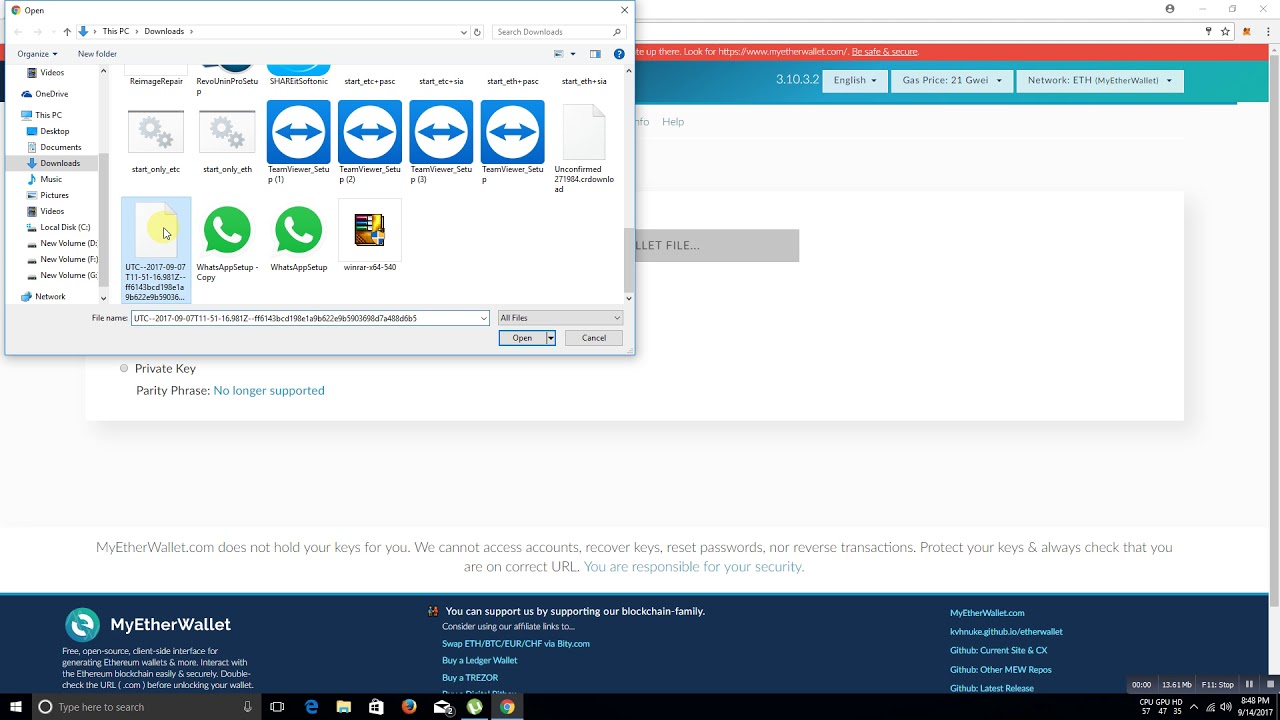Screen dimensions: 1280x720
Task: Expand the view options dropdown arrow
Action: [573, 54]
